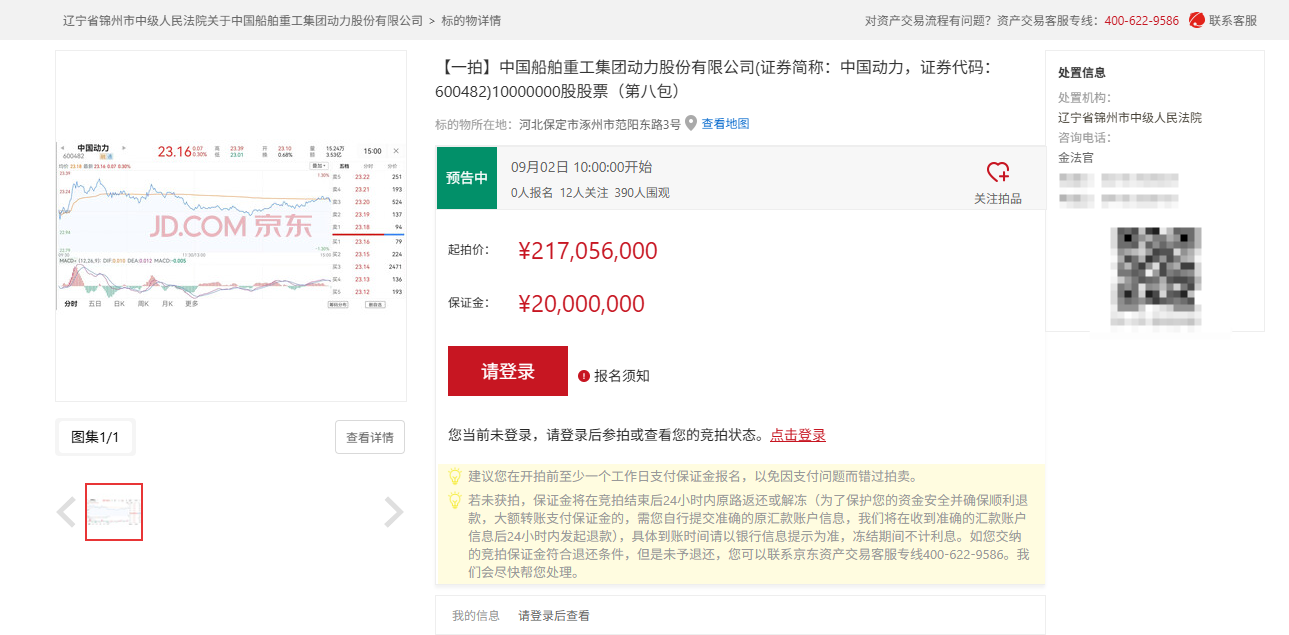Click the map pin location icon
Viewport: 1289px width, 635px height.
(x=691, y=123)
